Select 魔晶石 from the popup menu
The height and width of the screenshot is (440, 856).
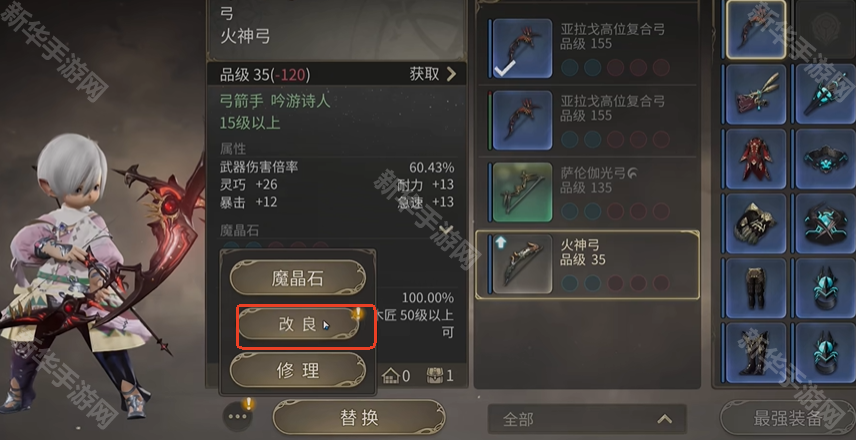tap(298, 278)
